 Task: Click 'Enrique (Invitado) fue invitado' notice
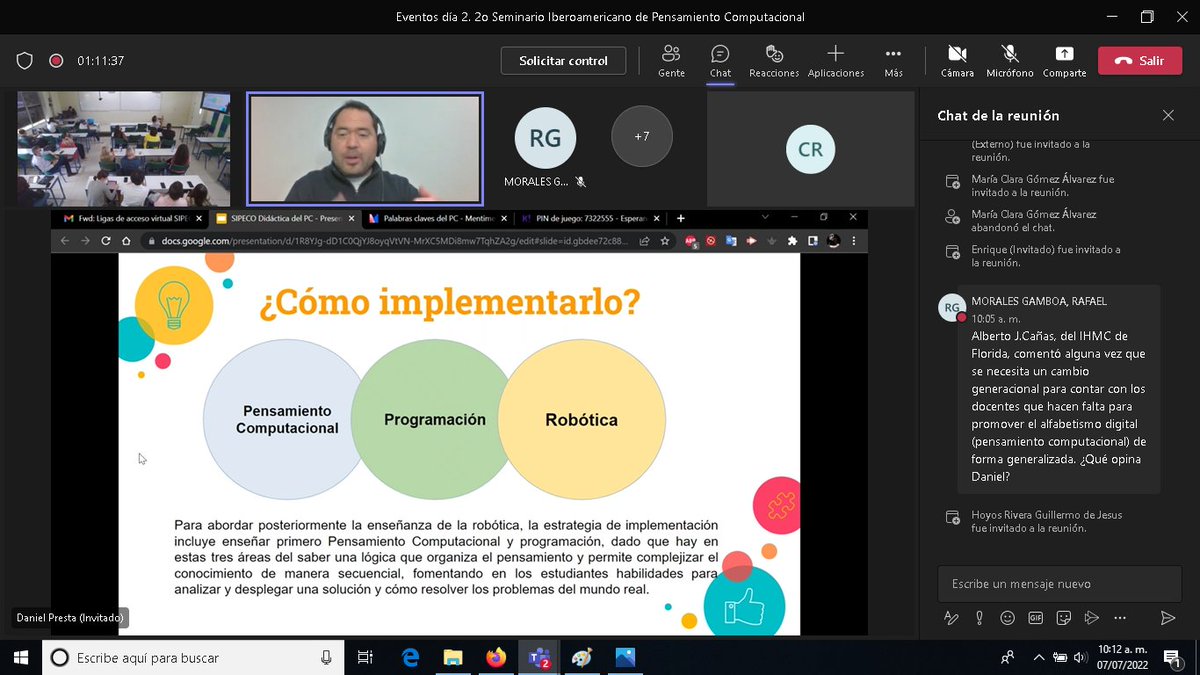1046,256
